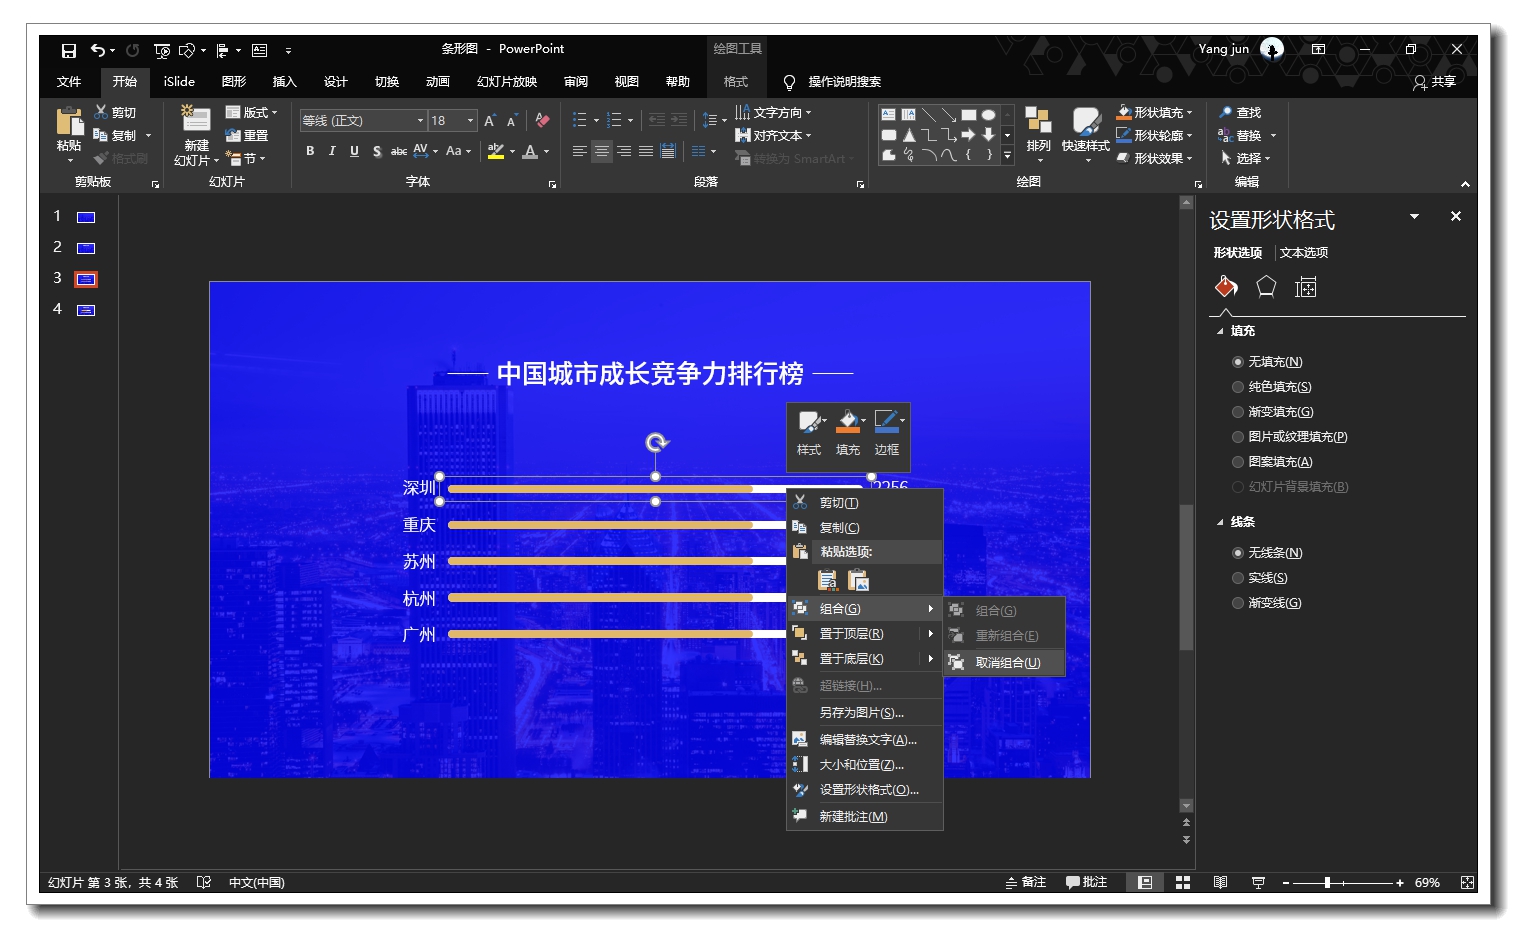Switch to Text Options in format pane
Screen dimensions: 1517x928
[1304, 253]
